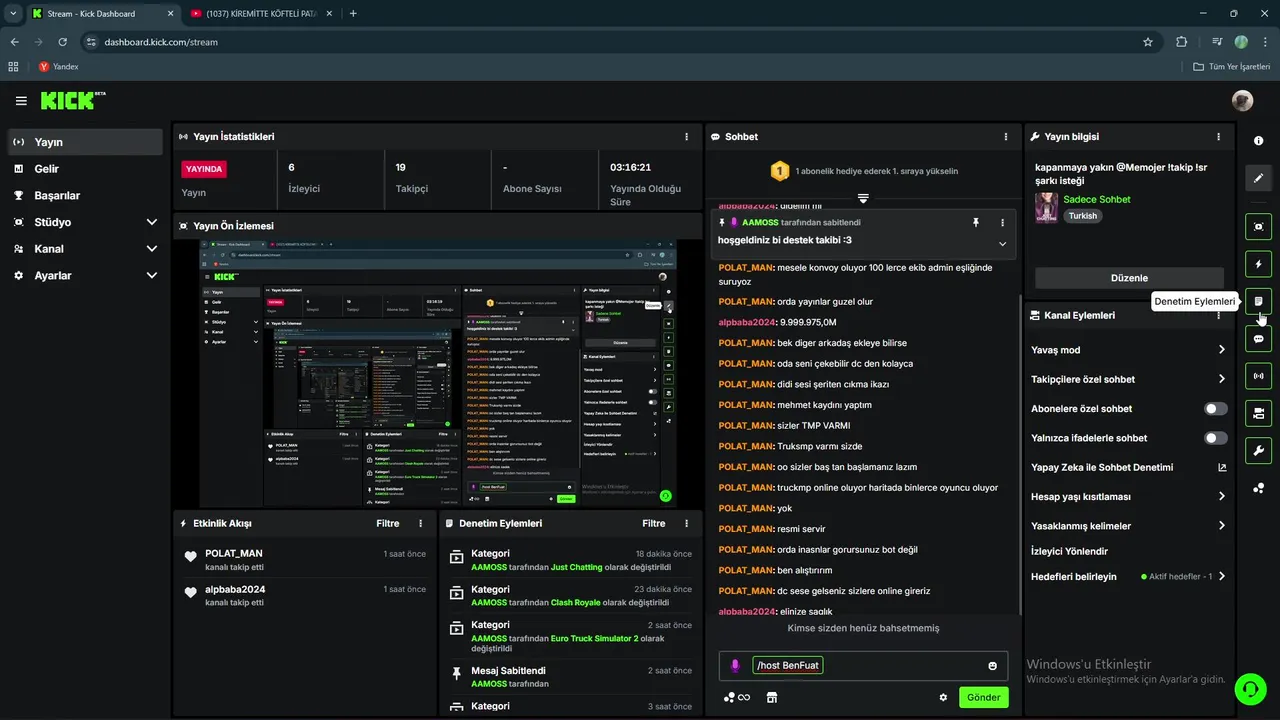The image size is (1280, 720).
Task: Open Denetim Eylemleri panel three-dot menu
Action: (x=686, y=523)
